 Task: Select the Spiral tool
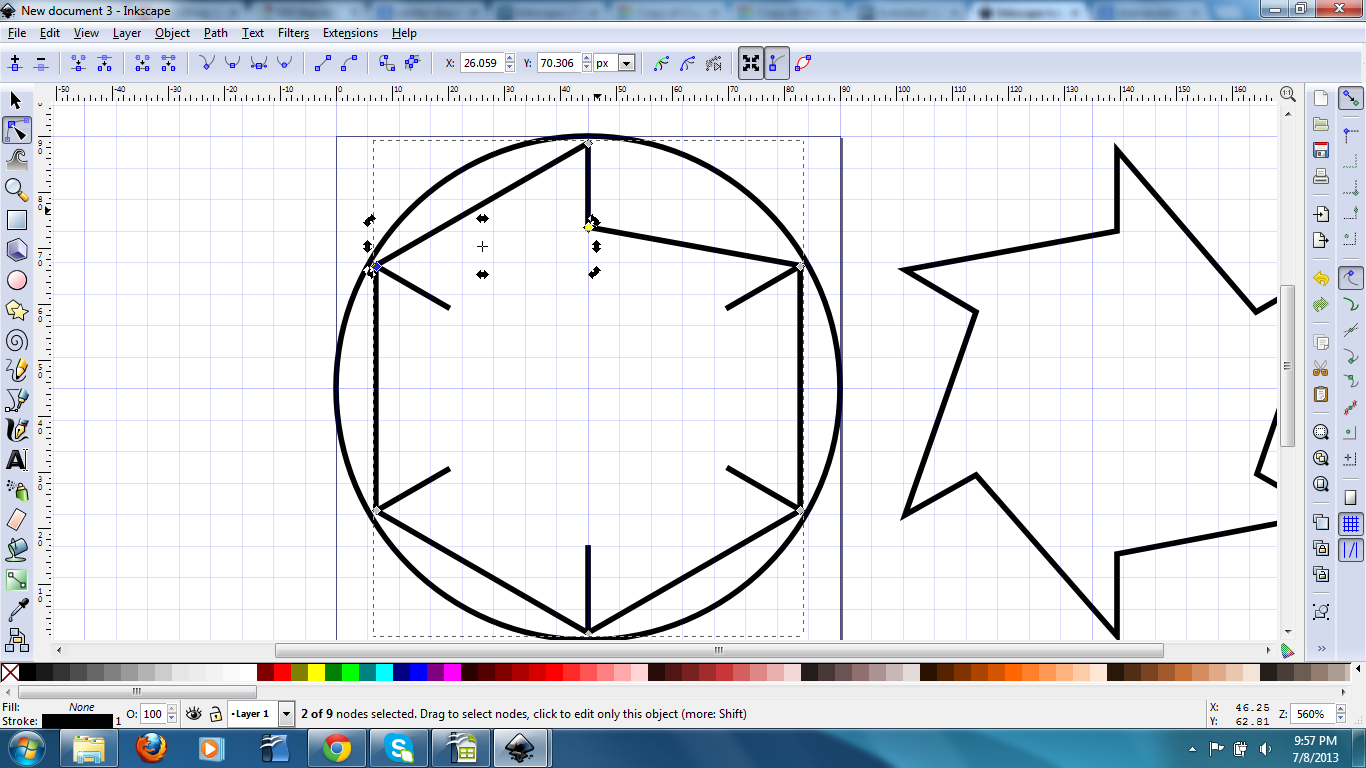(x=16, y=340)
